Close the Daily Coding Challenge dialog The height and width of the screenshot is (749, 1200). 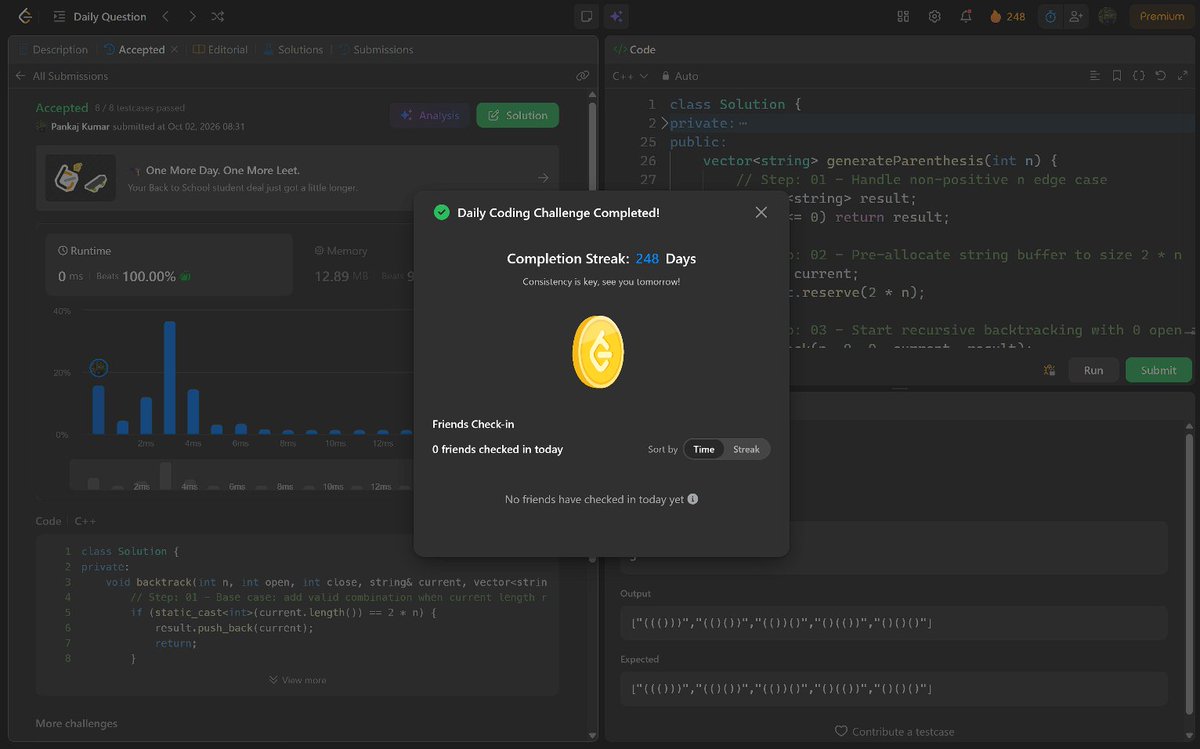click(761, 212)
